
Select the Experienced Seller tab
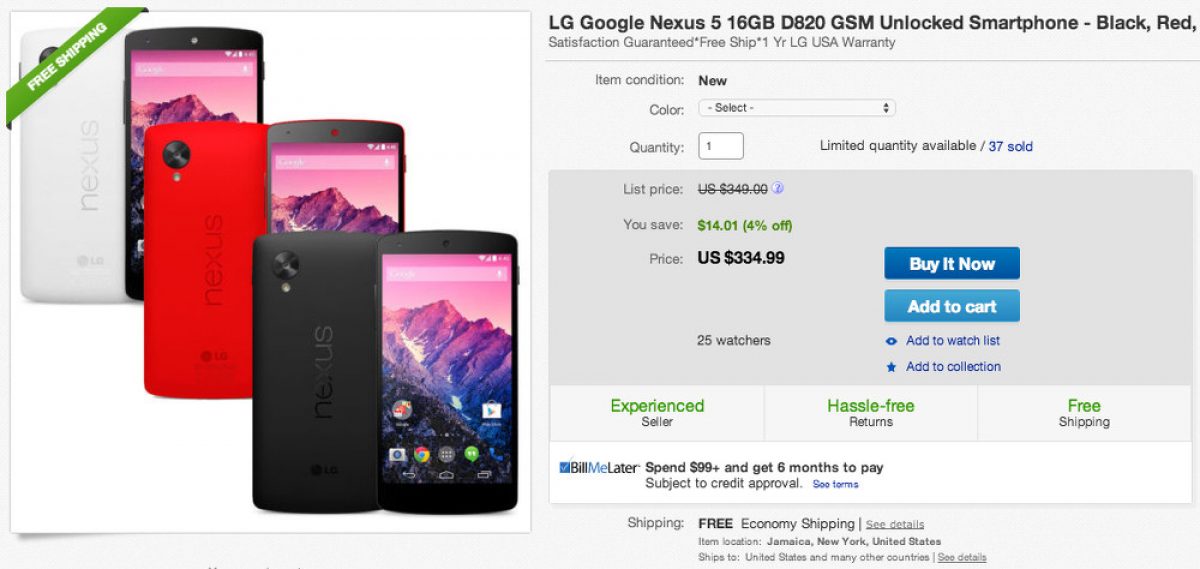coord(657,412)
